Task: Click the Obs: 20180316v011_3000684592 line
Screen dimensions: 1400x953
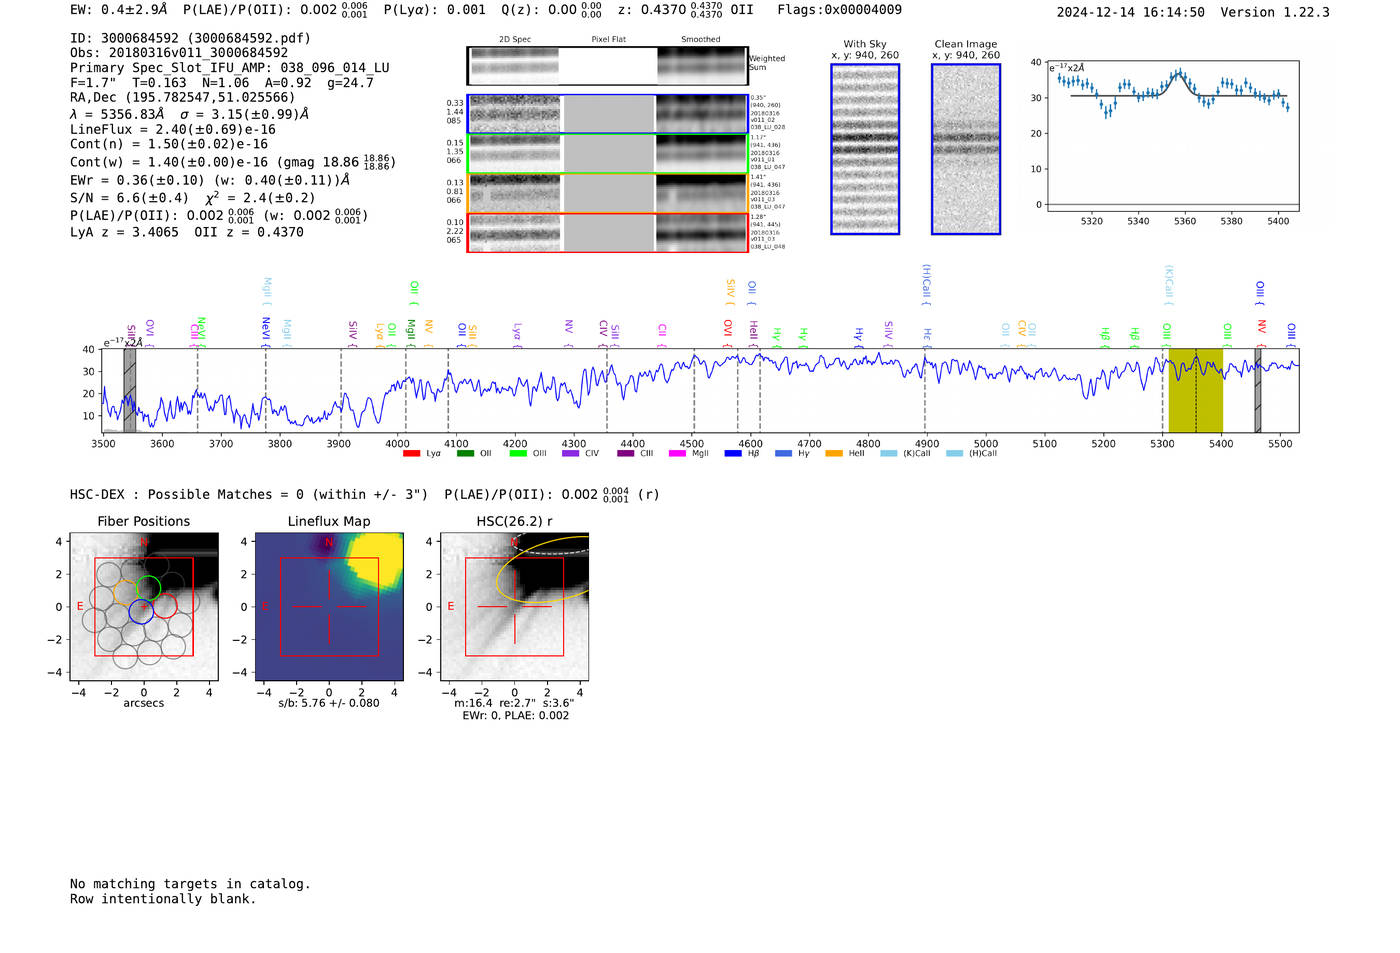Action: pos(179,53)
